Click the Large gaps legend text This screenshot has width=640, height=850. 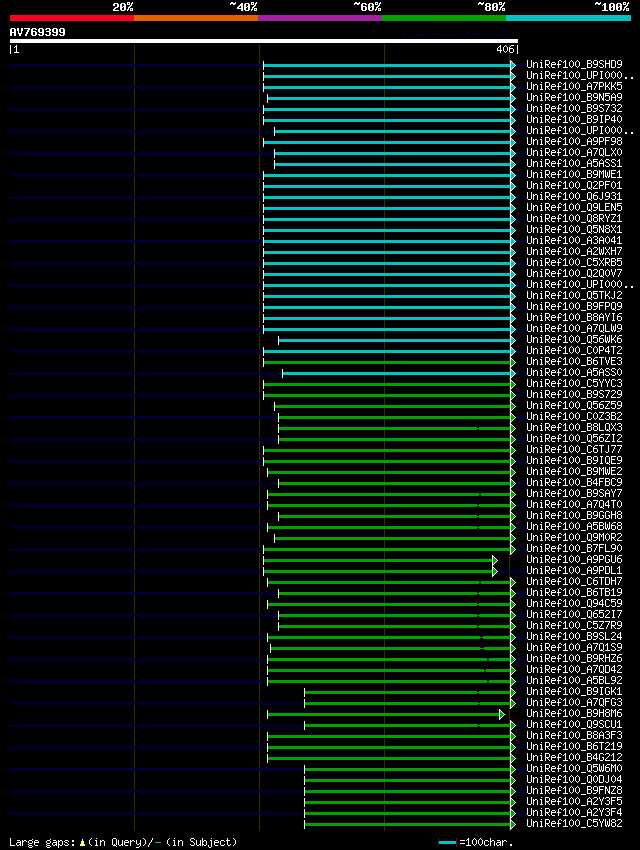(123, 842)
